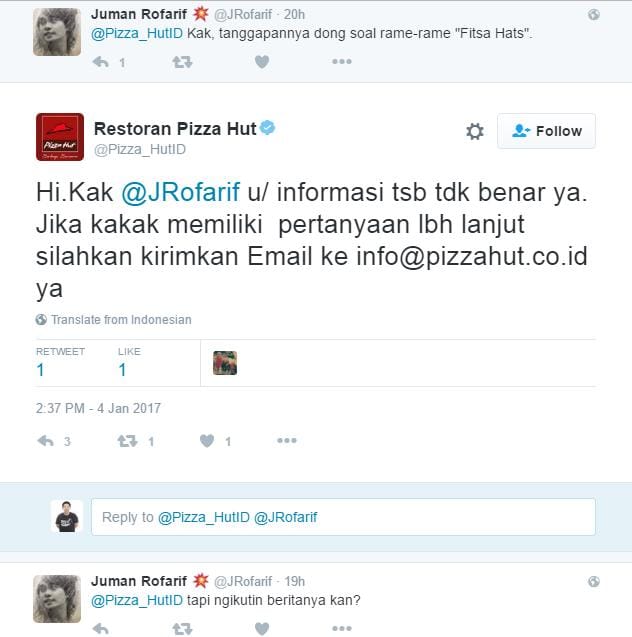Image resolution: width=632 pixels, height=637 pixels.
Task: Open @JRofarif mention in main tweet
Action: (180, 192)
